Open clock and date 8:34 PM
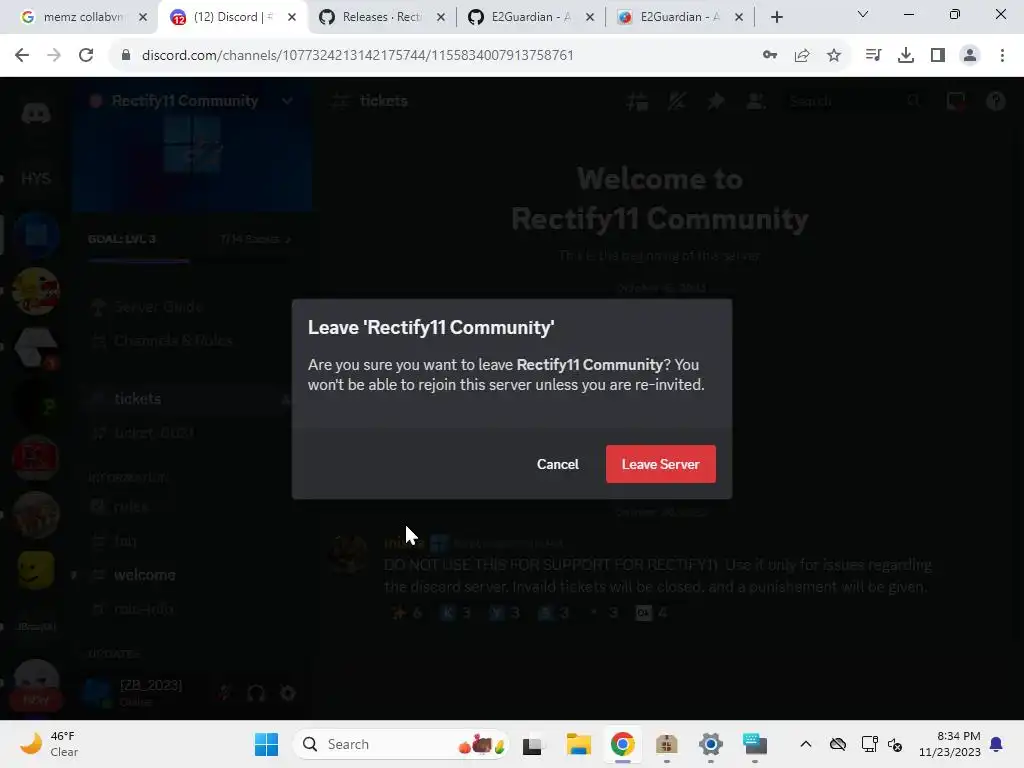 950,744
